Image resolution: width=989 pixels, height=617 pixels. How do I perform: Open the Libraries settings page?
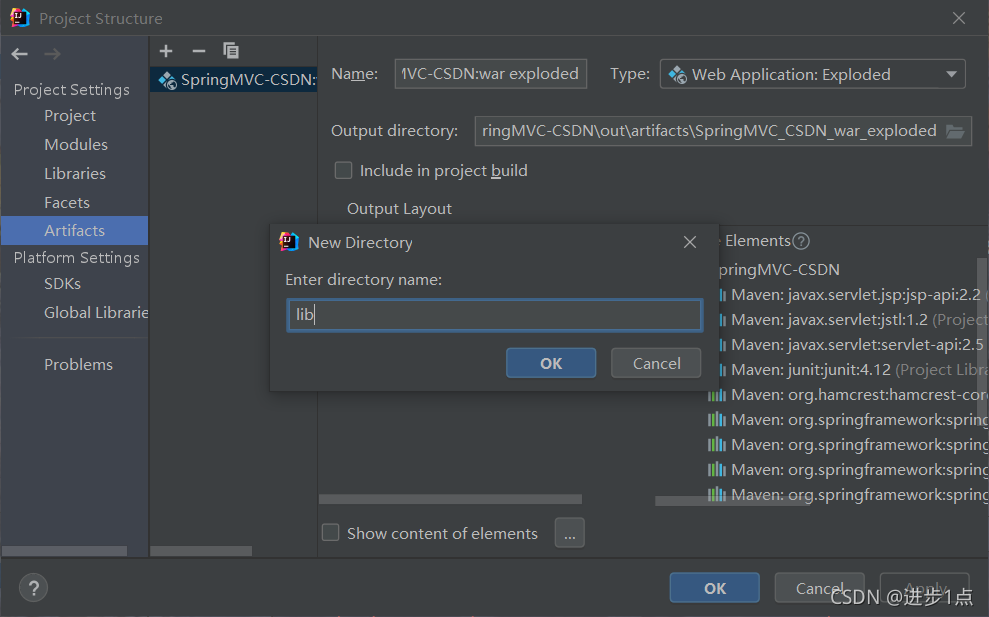[75, 173]
